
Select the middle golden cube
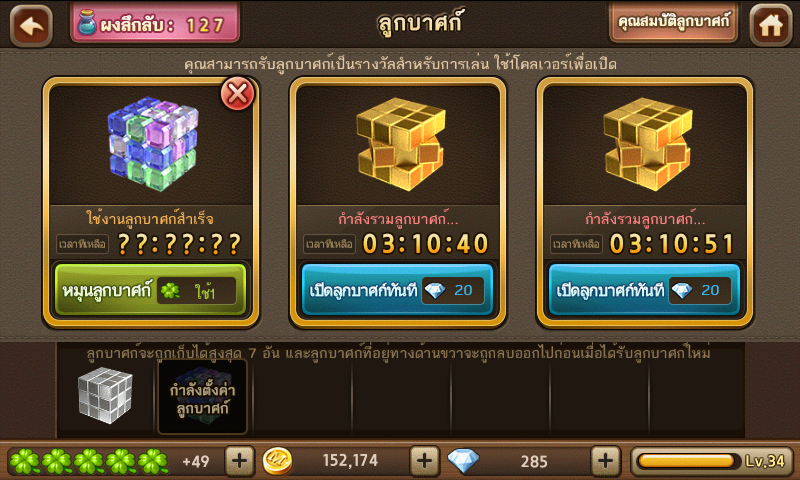399,144
